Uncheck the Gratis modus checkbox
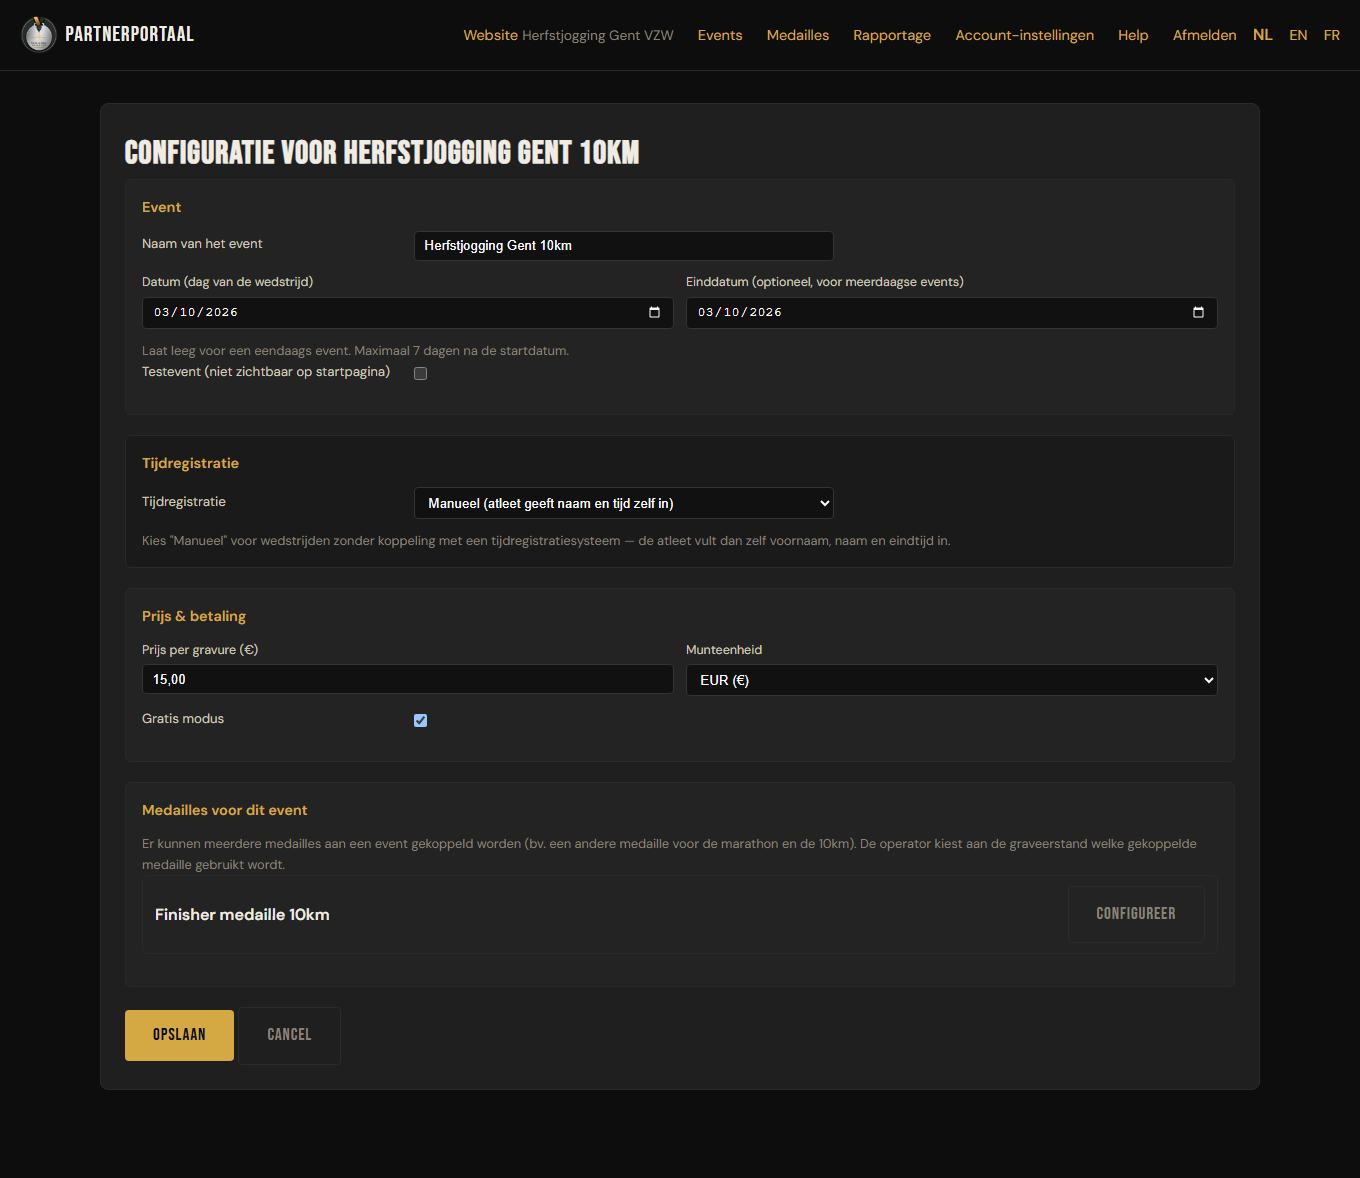This screenshot has width=1360, height=1178. [x=421, y=720]
